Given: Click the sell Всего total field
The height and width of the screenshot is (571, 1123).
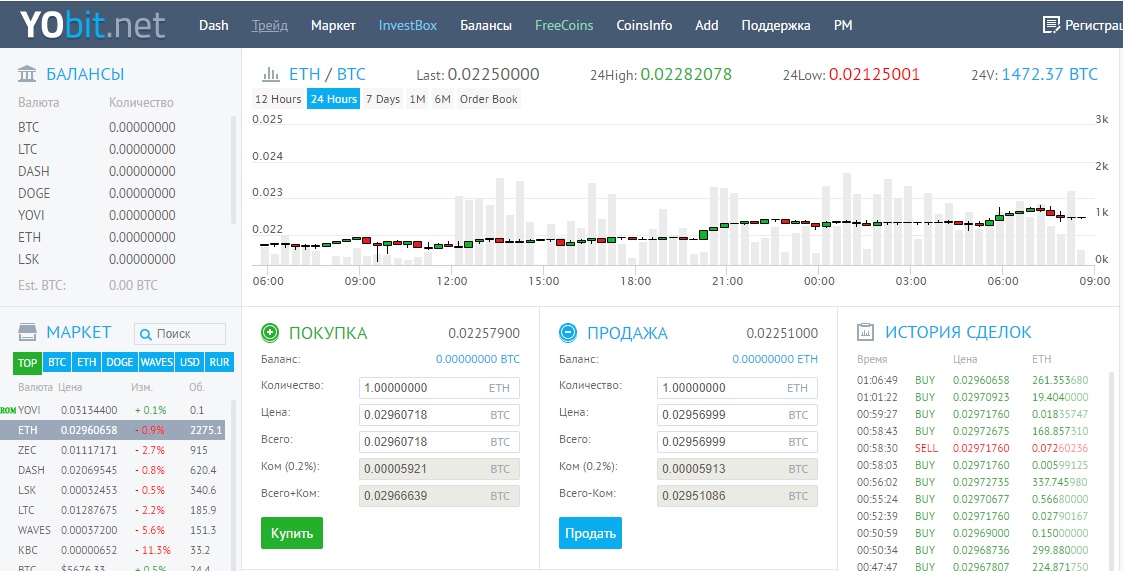Looking at the screenshot, I should click(737, 442).
